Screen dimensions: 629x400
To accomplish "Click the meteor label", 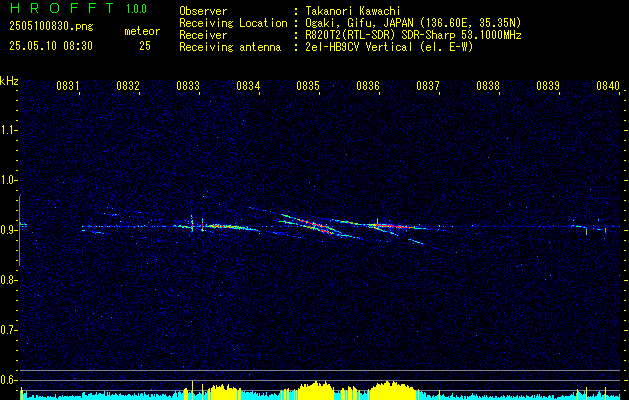I will 142,31.
